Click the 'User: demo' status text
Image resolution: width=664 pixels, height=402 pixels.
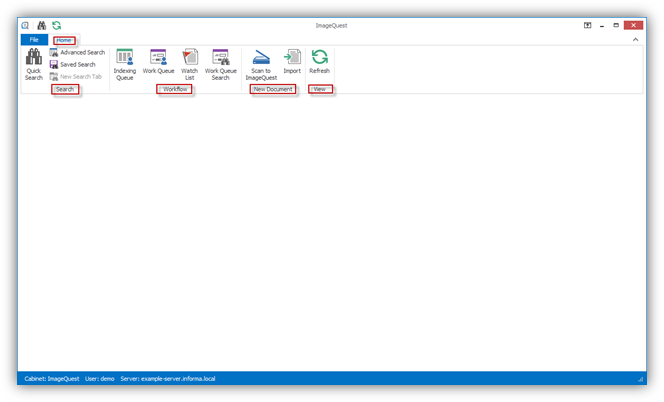[100, 379]
